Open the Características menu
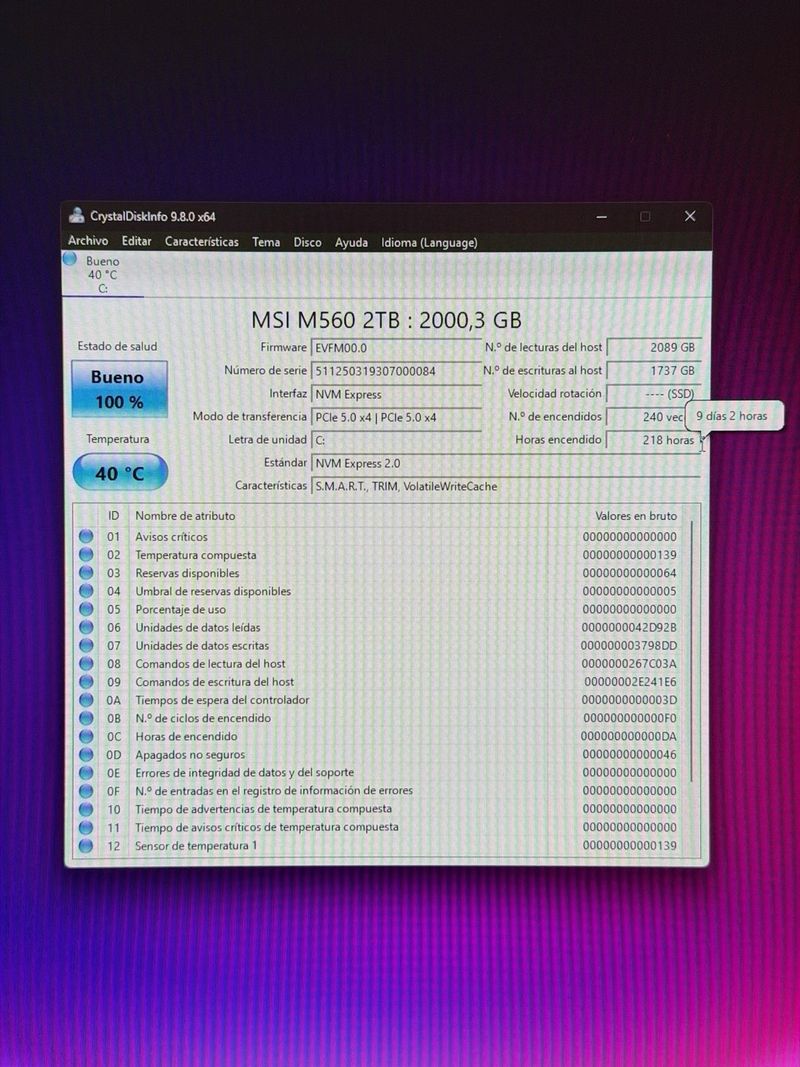Image resolution: width=800 pixels, height=1067 pixels. (201, 242)
